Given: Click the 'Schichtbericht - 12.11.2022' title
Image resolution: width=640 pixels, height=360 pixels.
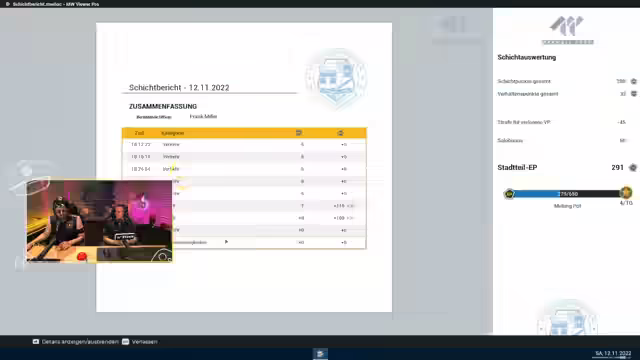Looking at the screenshot, I should (x=179, y=87).
